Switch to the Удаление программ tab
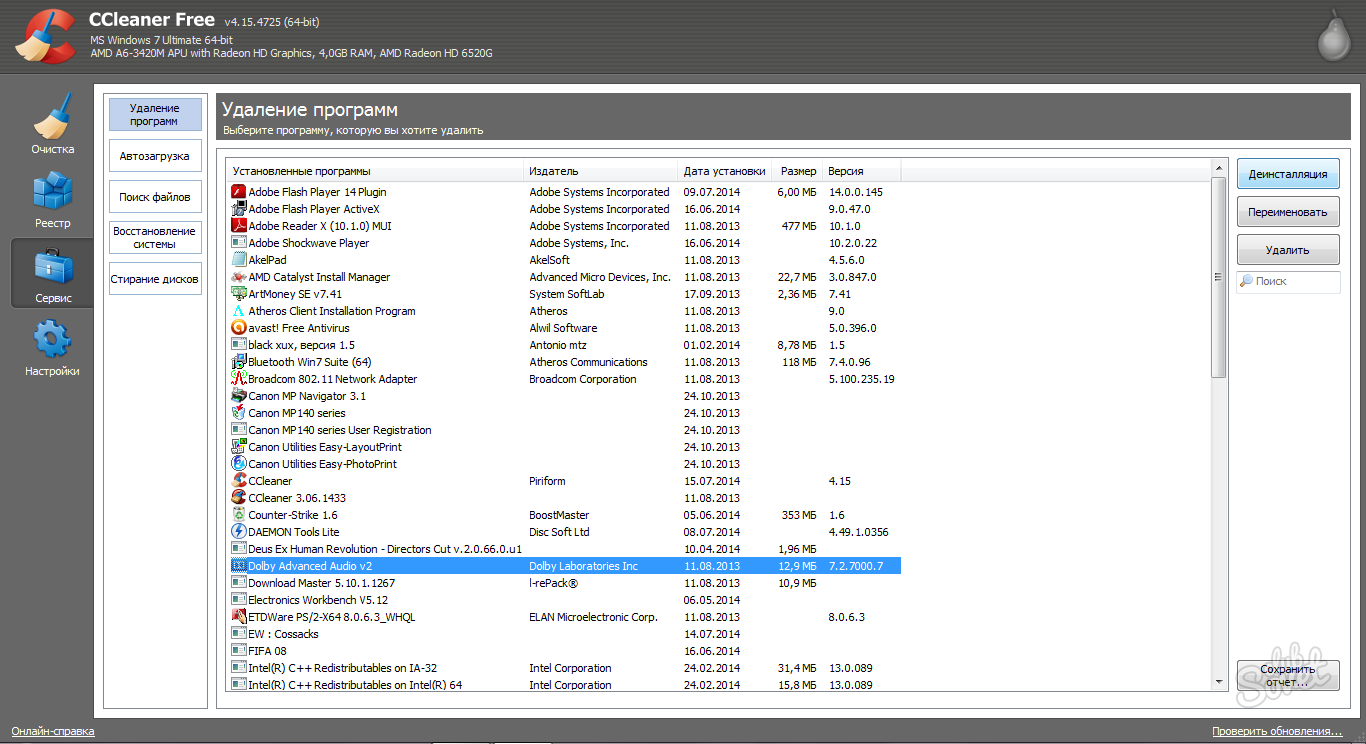 point(155,114)
